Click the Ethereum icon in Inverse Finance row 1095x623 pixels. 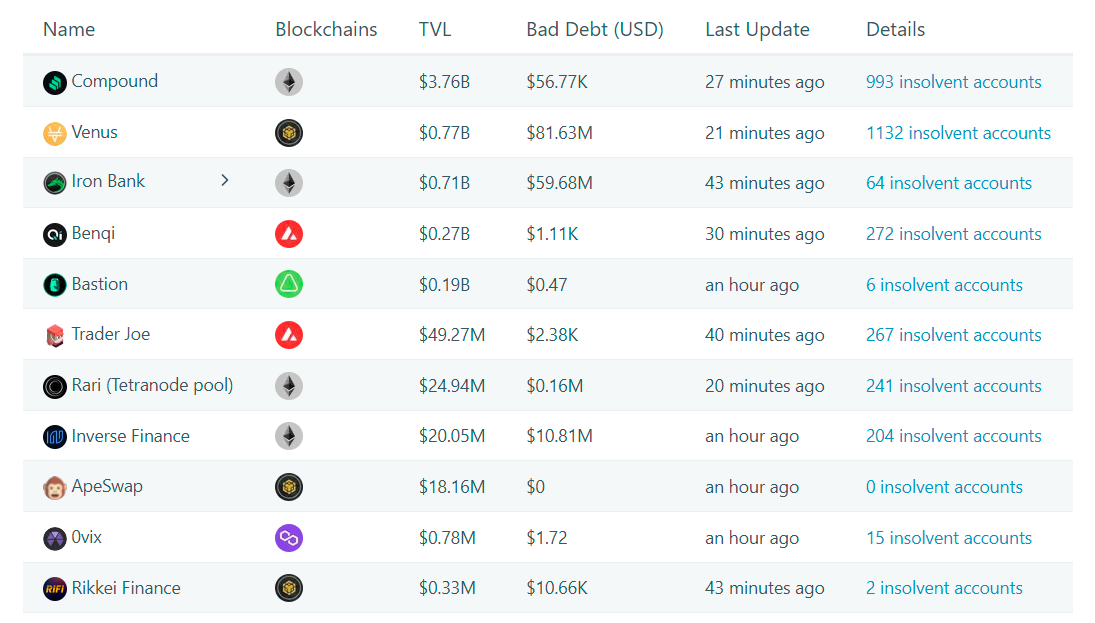click(288, 437)
